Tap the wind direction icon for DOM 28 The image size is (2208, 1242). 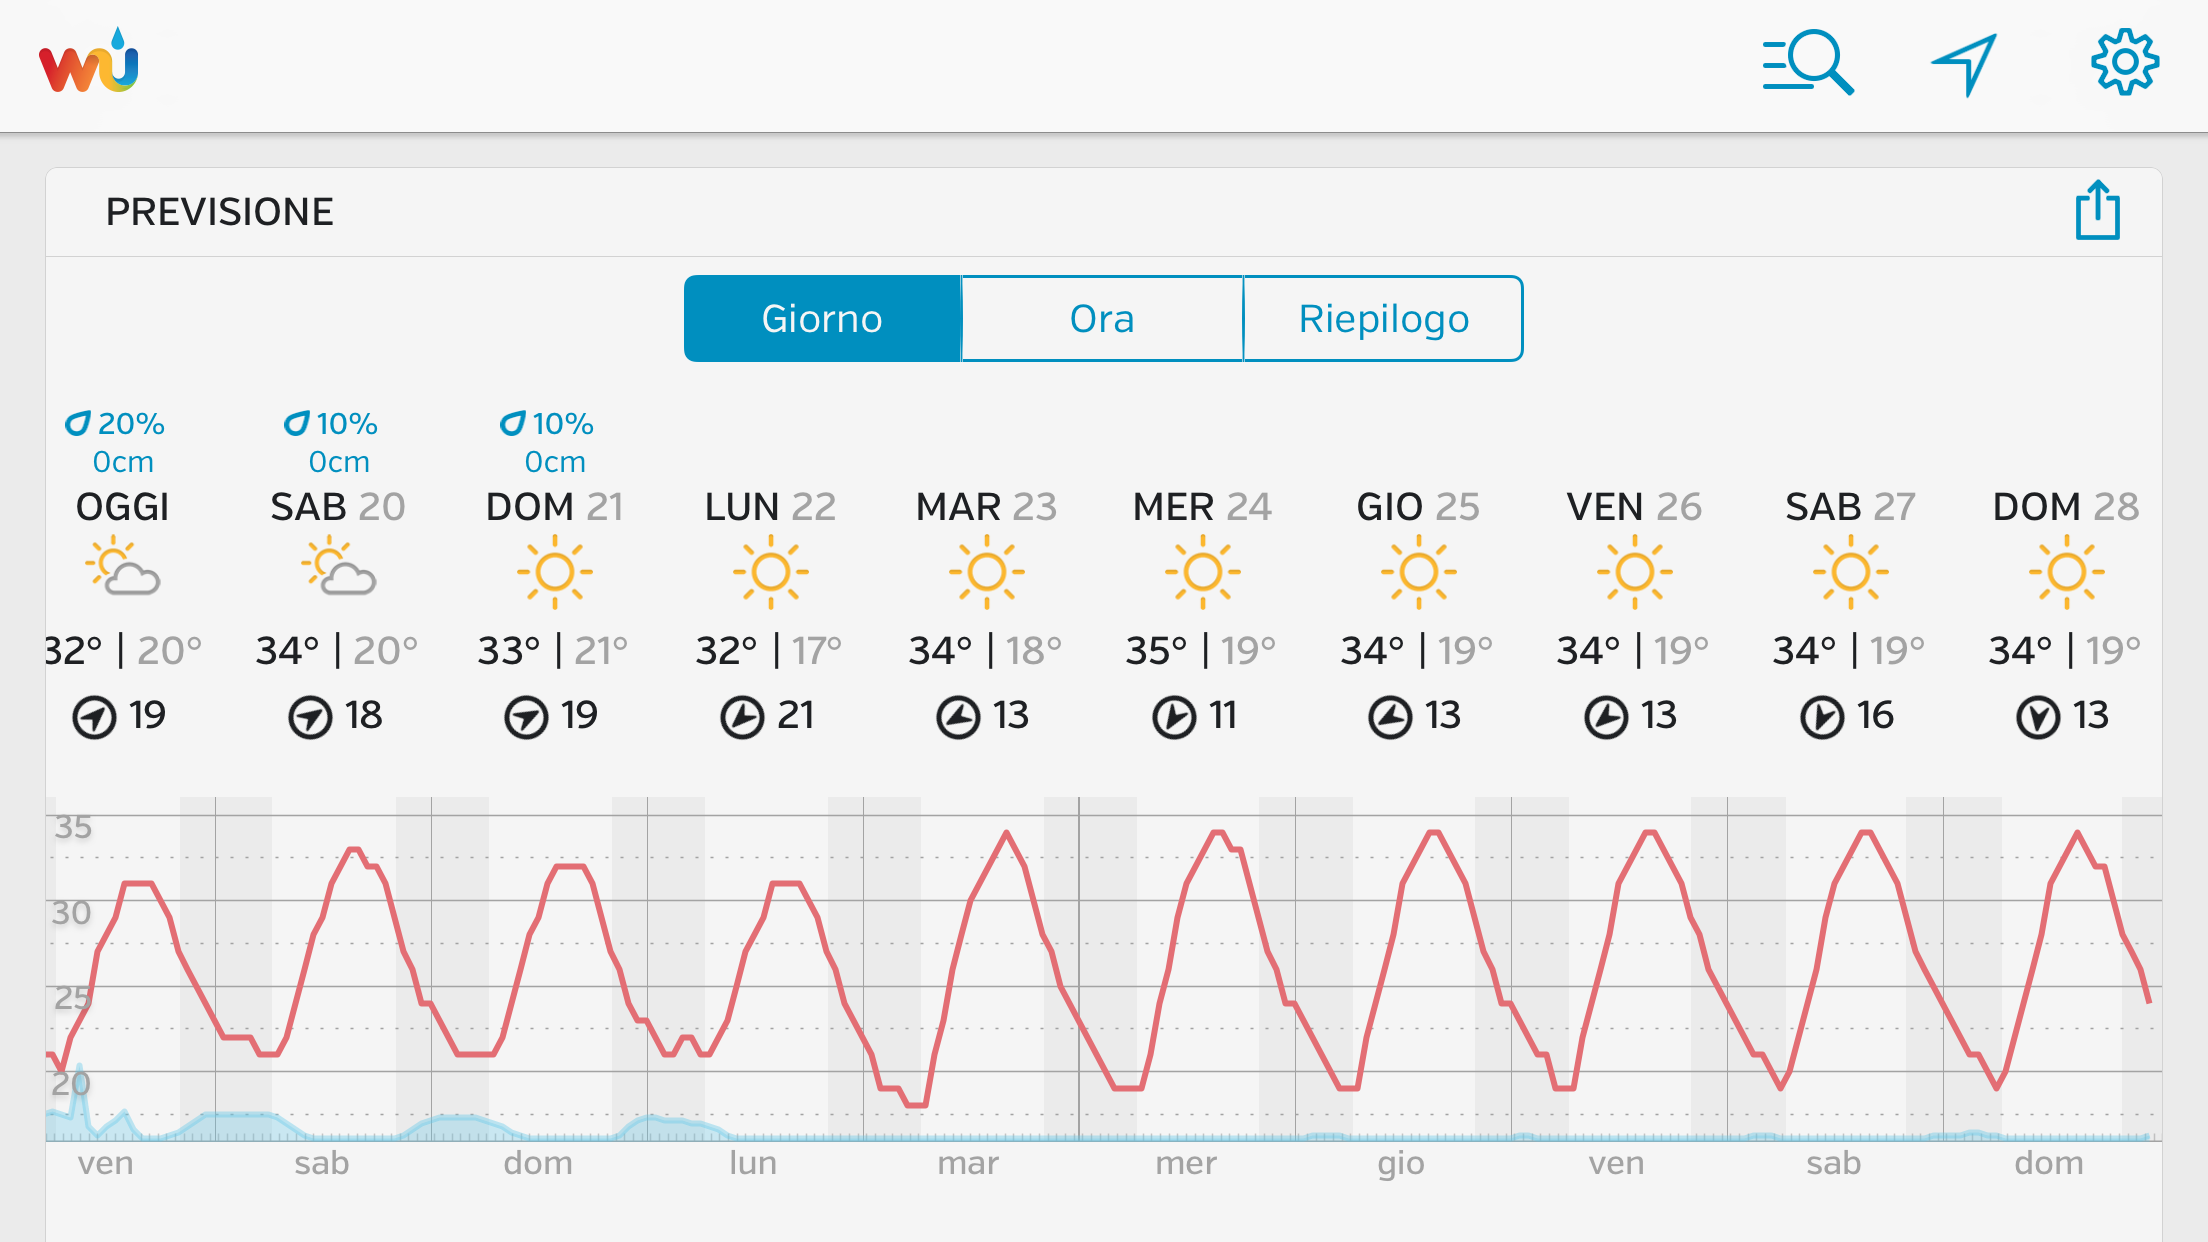[x=2037, y=717]
